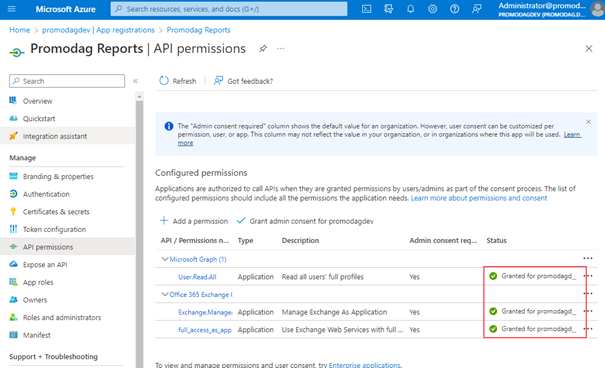This screenshot has height=368, width=605.
Task: Open the directories and subscriptions filter icon
Action: (x=388, y=9)
